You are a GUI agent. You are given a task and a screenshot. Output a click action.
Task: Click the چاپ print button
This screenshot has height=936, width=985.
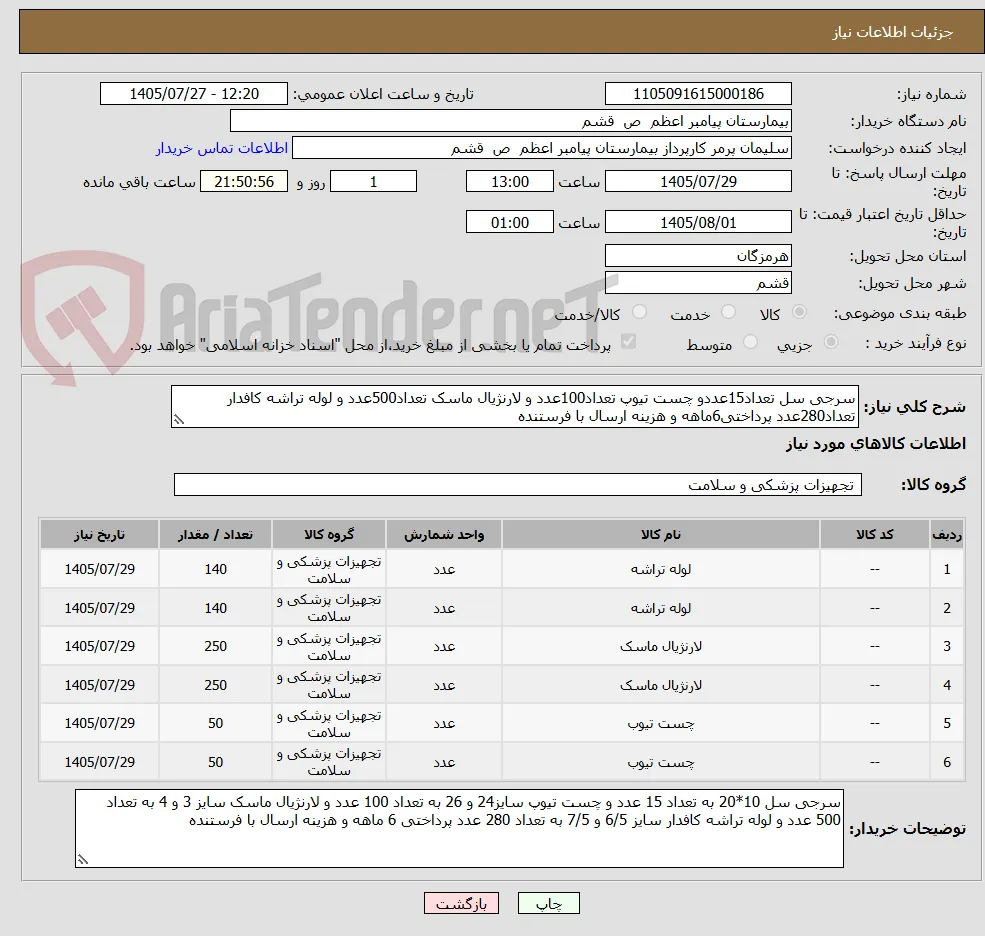[548, 903]
